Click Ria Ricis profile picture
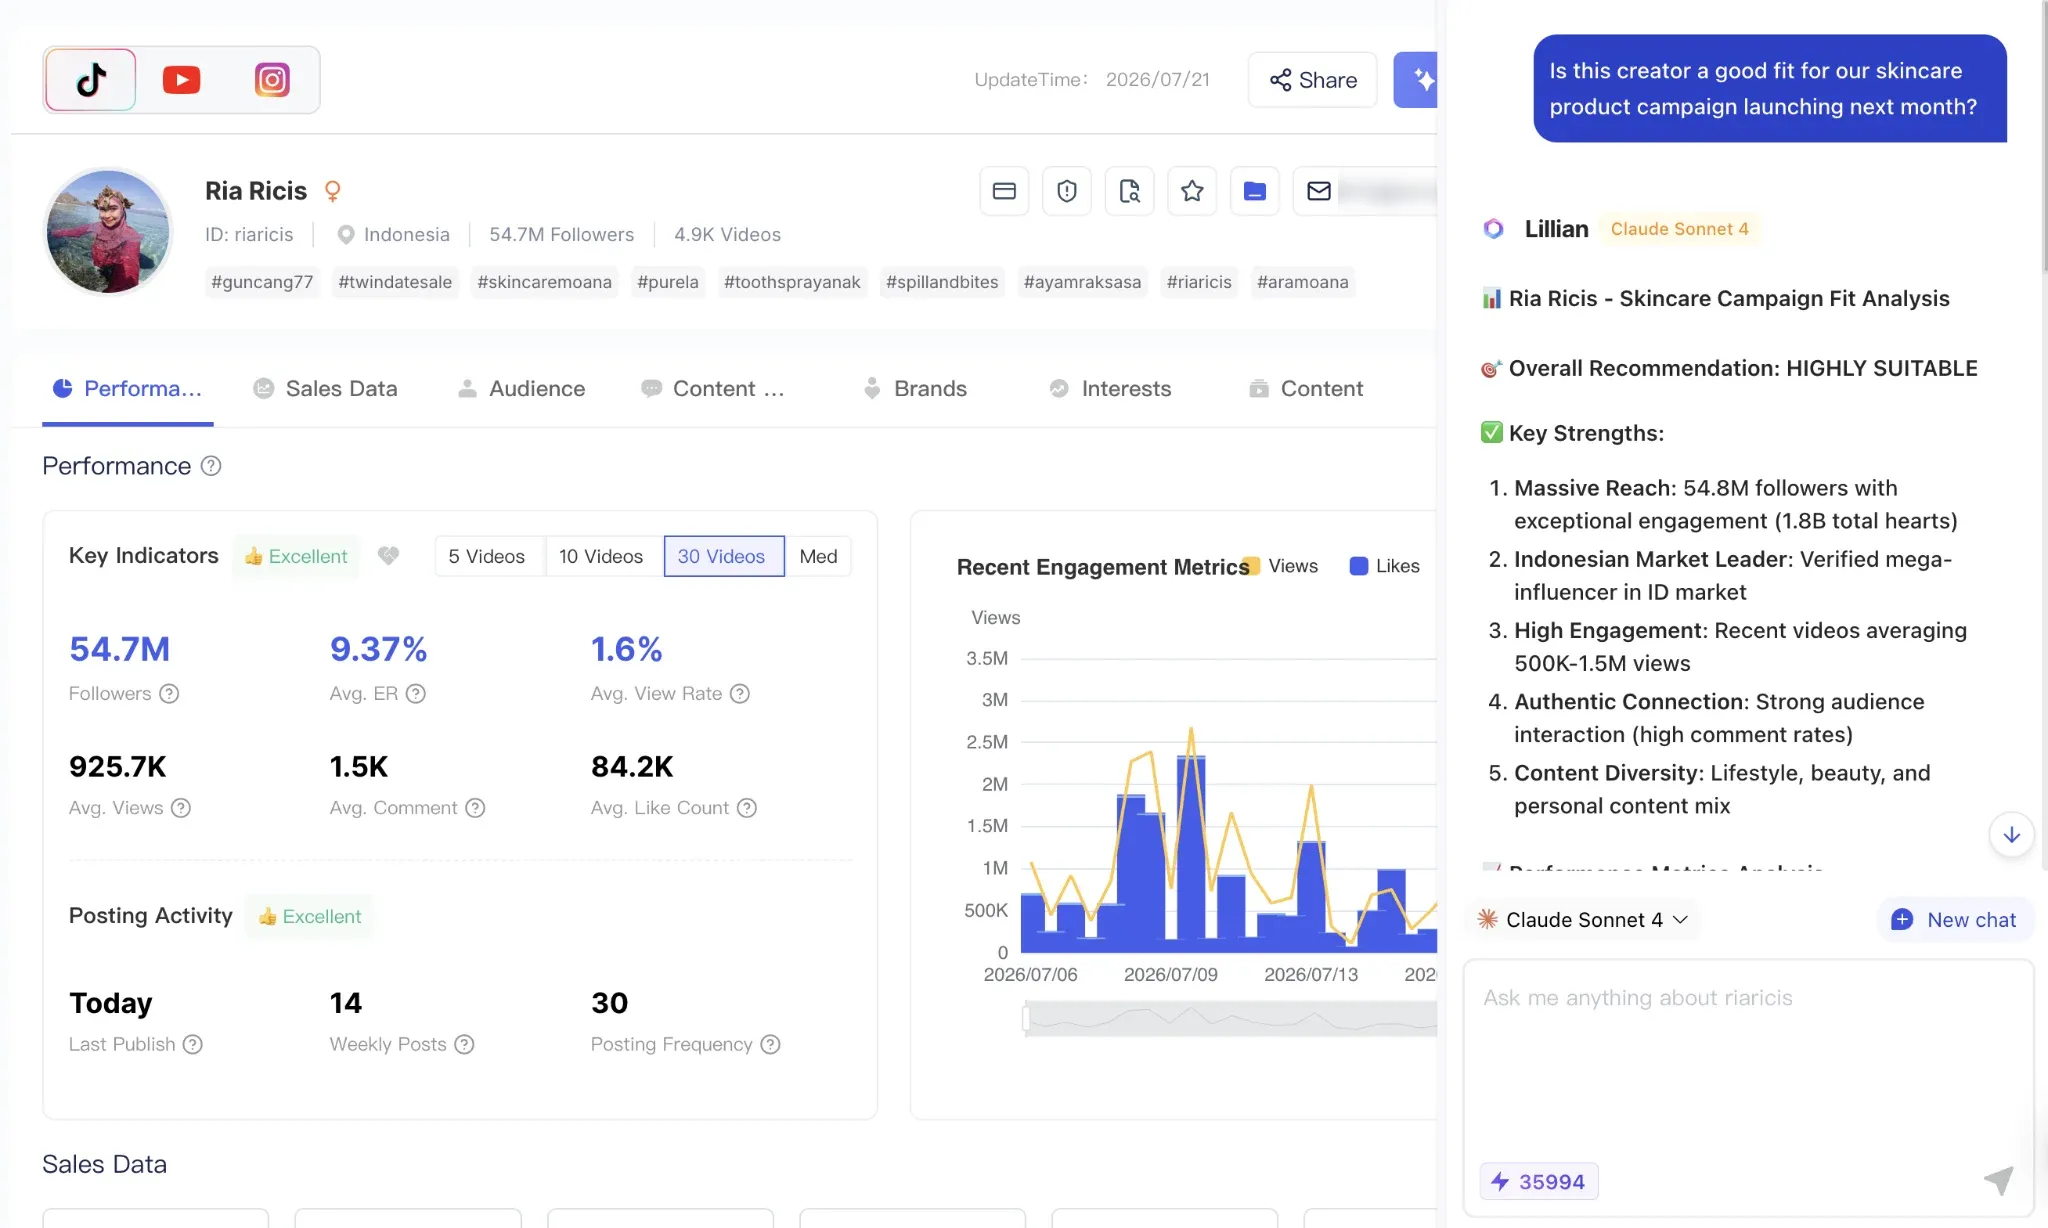Screen dimensions: 2048x1228 coord(108,231)
